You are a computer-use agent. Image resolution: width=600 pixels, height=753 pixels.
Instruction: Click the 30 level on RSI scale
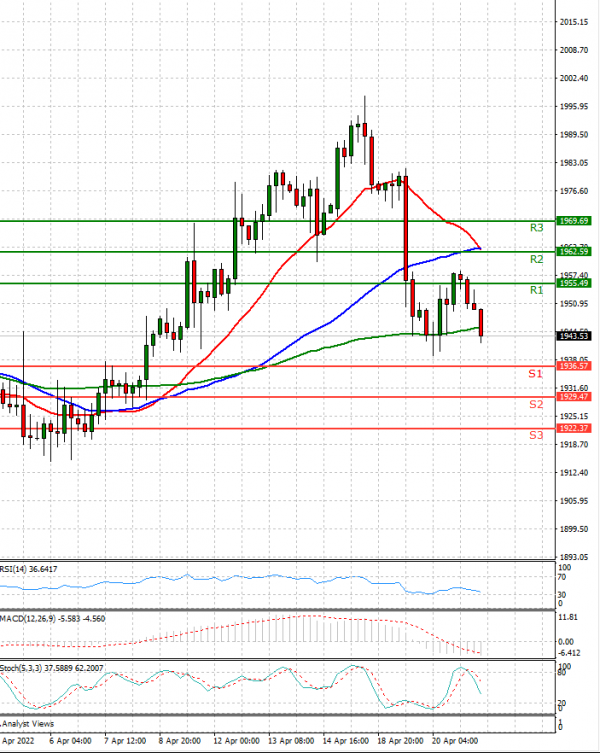(562, 595)
